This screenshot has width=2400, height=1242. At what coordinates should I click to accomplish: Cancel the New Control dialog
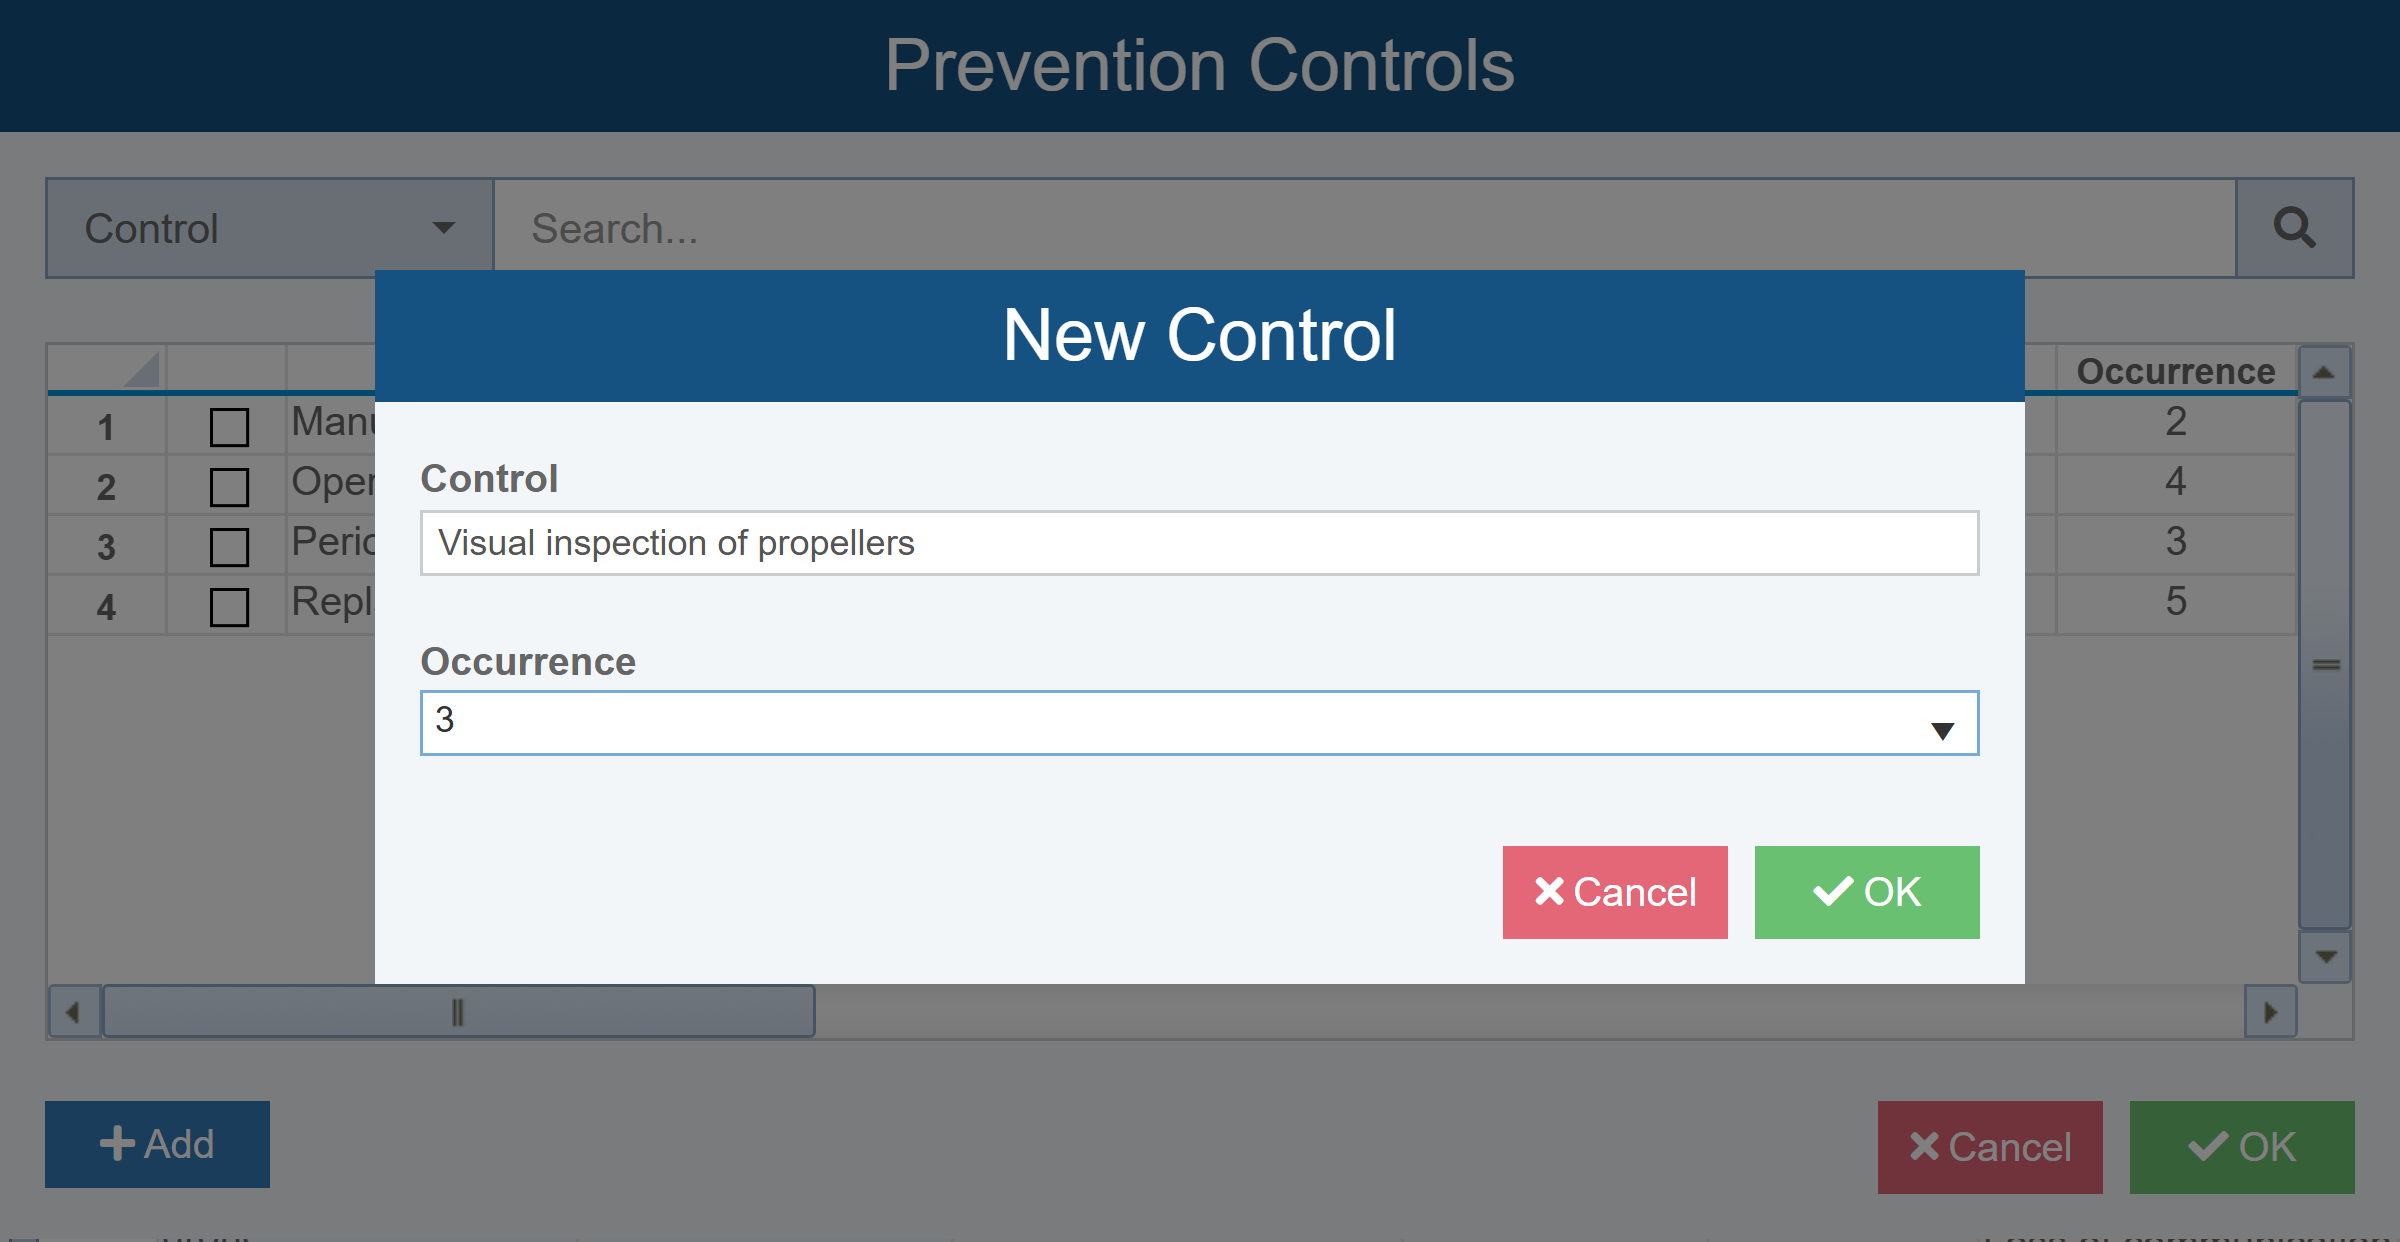pos(1614,892)
